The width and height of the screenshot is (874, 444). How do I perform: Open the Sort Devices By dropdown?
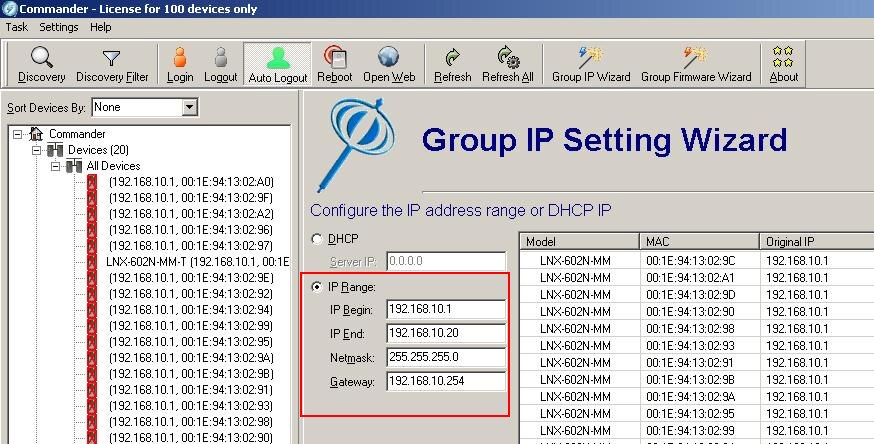190,107
